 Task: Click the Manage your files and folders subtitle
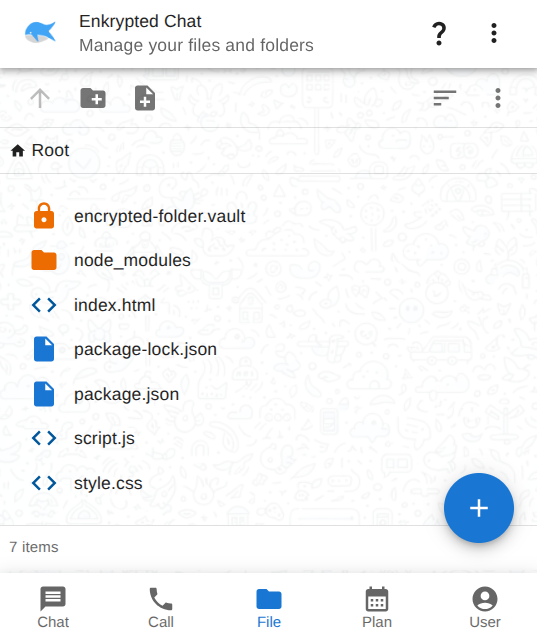coord(196,45)
